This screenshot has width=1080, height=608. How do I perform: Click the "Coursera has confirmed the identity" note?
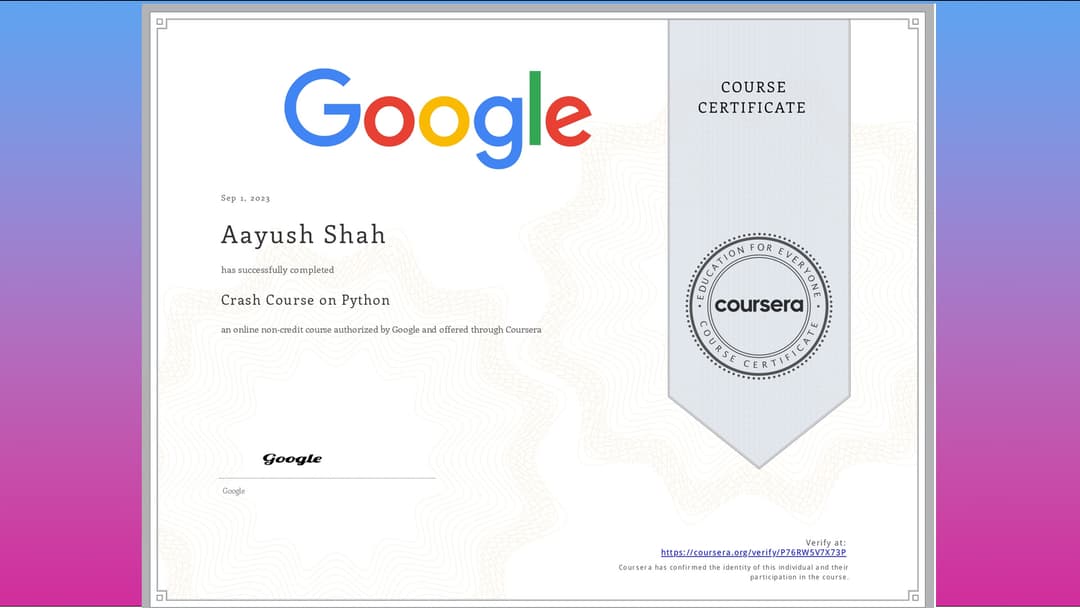click(734, 572)
